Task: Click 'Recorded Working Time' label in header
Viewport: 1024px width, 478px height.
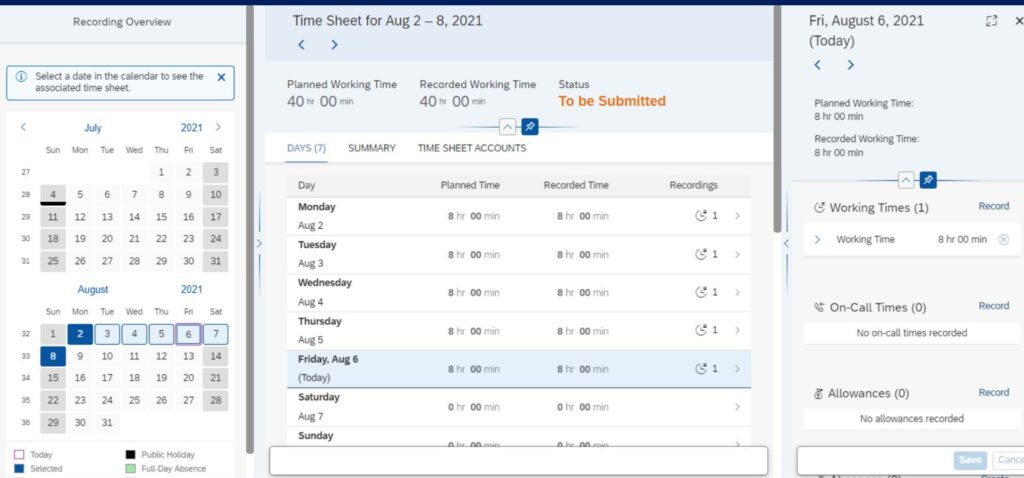Action: click(477, 84)
